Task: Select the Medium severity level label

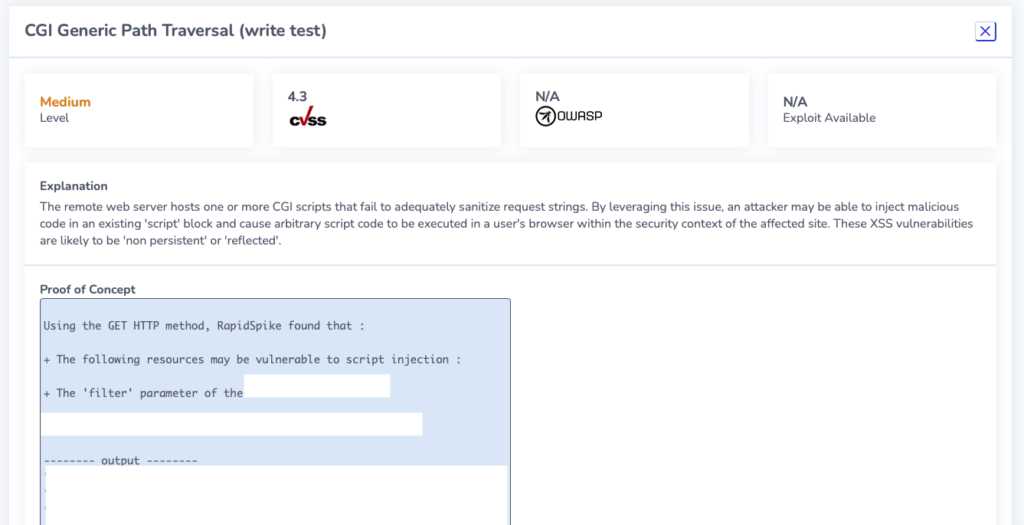Action: coord(65,102)
